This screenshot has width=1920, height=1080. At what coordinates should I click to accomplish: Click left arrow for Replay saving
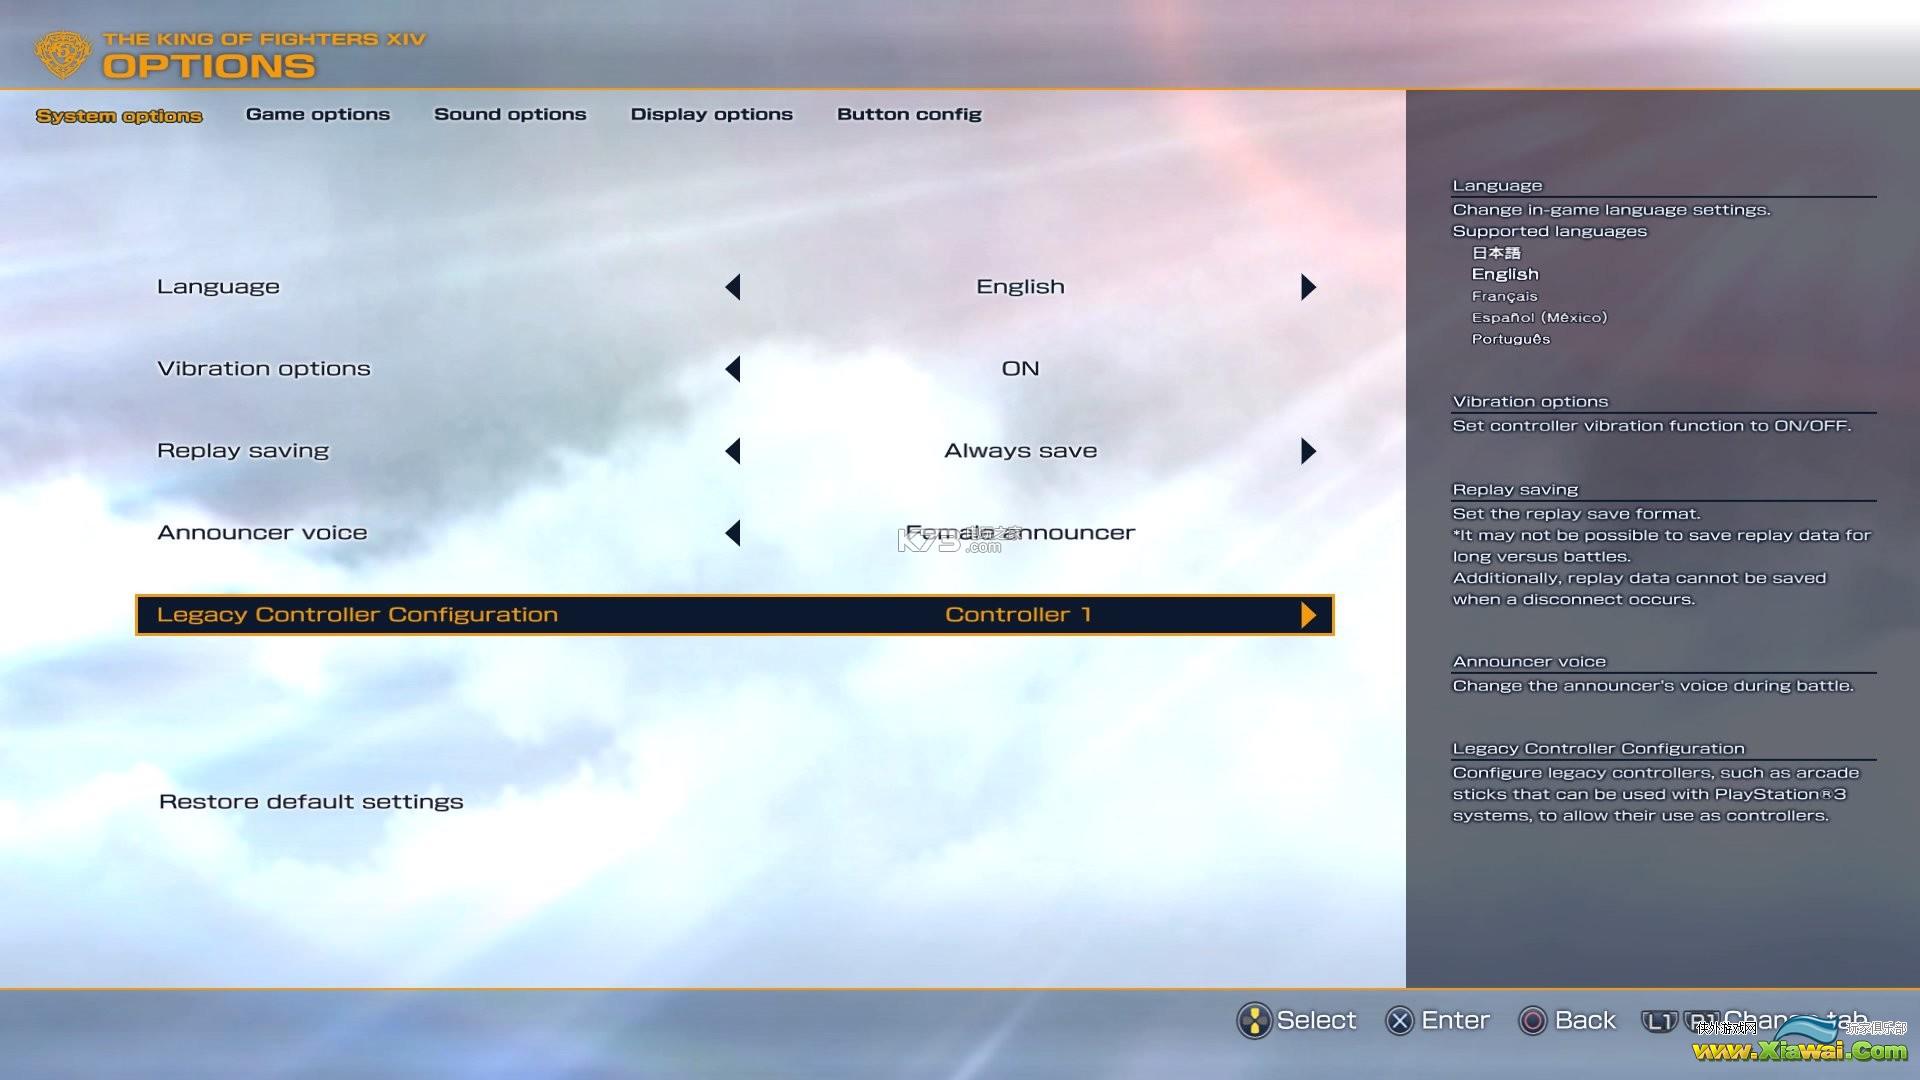click(x=733, y=451)
